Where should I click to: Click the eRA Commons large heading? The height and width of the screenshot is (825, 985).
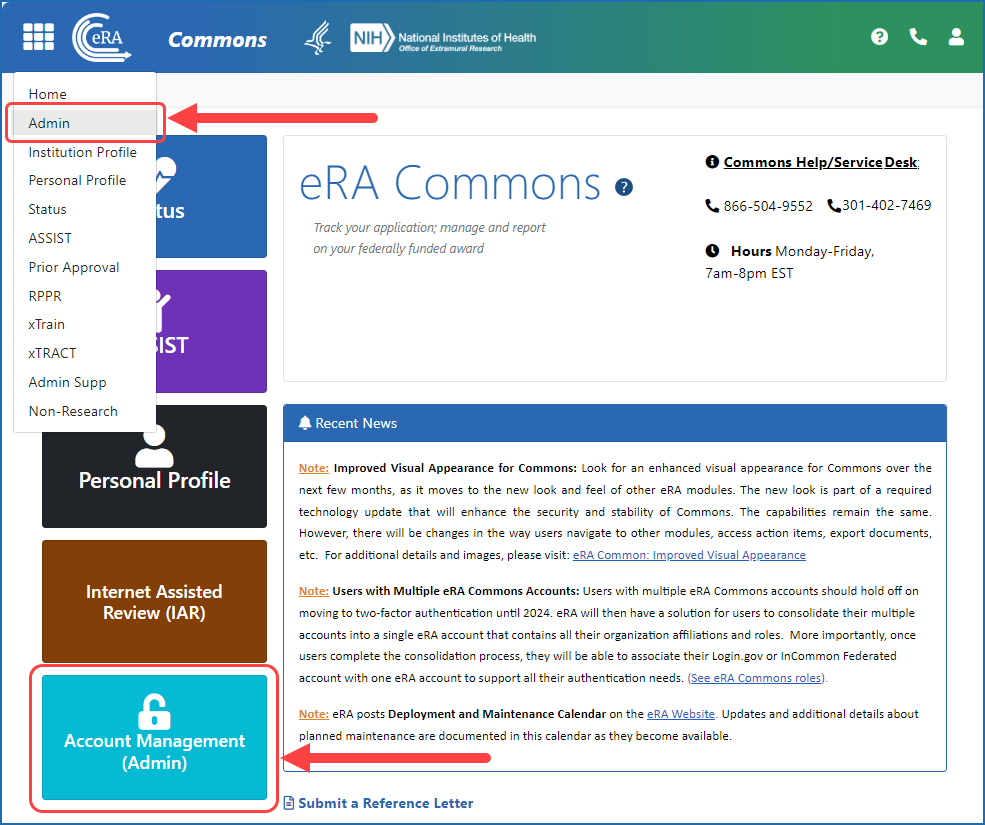[x=450, y=183]
